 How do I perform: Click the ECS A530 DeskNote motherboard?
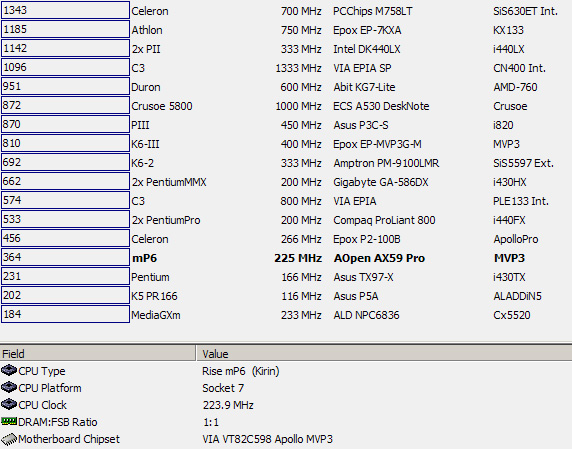[381, 106]
